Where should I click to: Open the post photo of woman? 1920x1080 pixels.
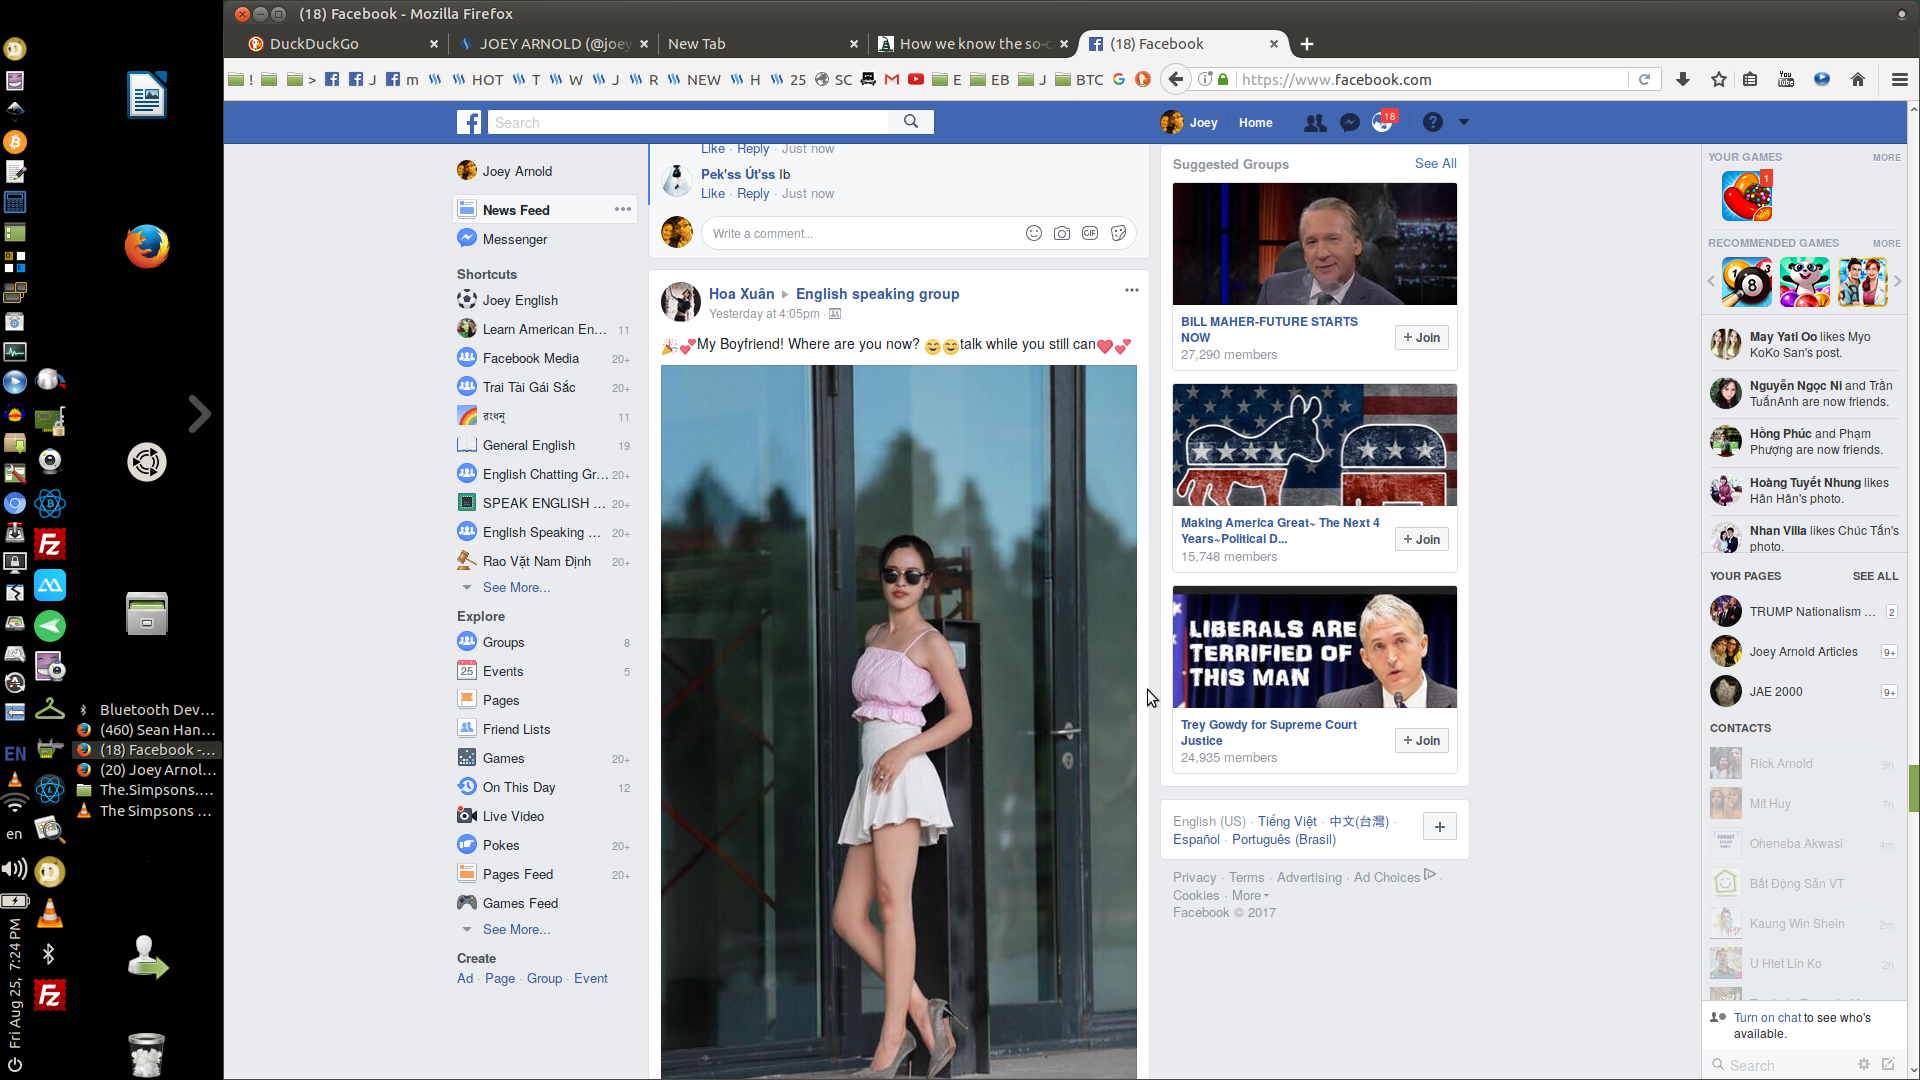898,720
